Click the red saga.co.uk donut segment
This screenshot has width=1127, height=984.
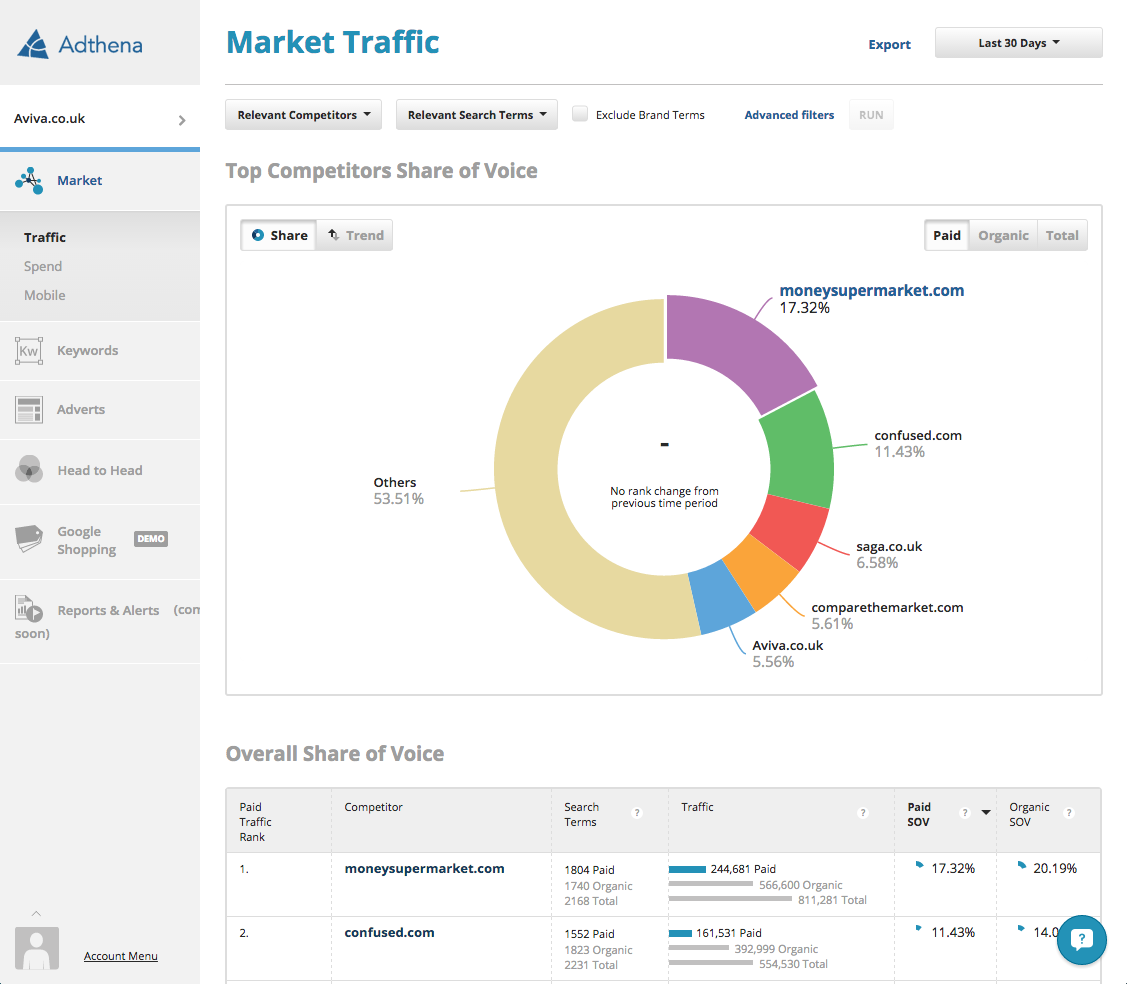pyautogui.click(x=789, y=532)
